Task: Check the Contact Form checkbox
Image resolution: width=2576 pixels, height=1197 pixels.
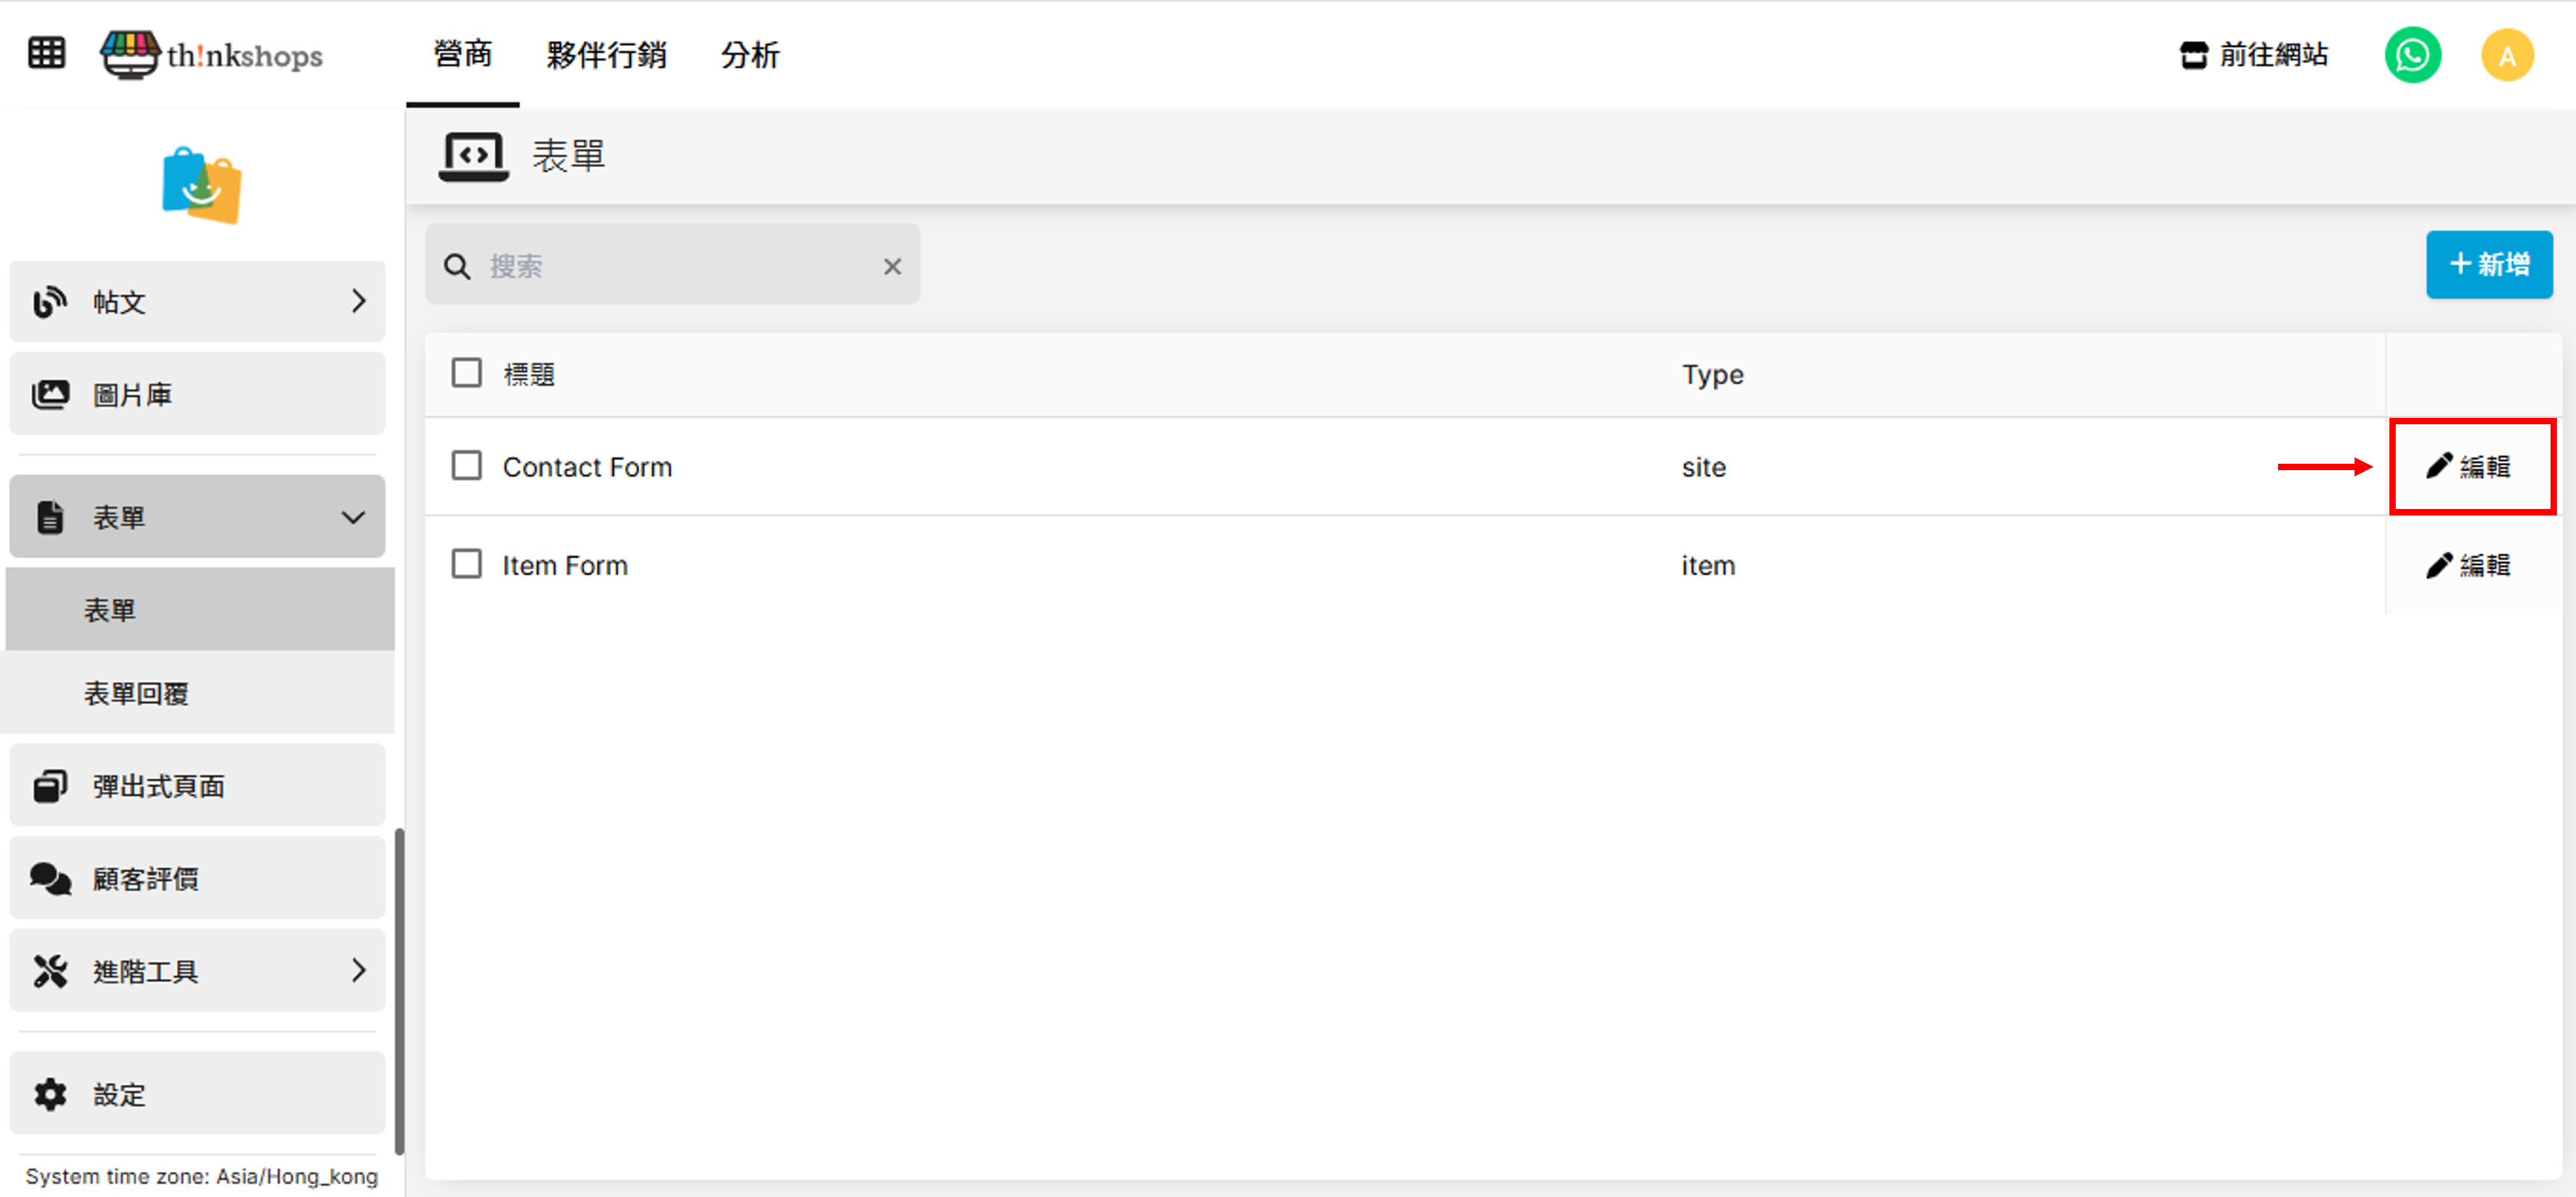Action: (466, 466)
